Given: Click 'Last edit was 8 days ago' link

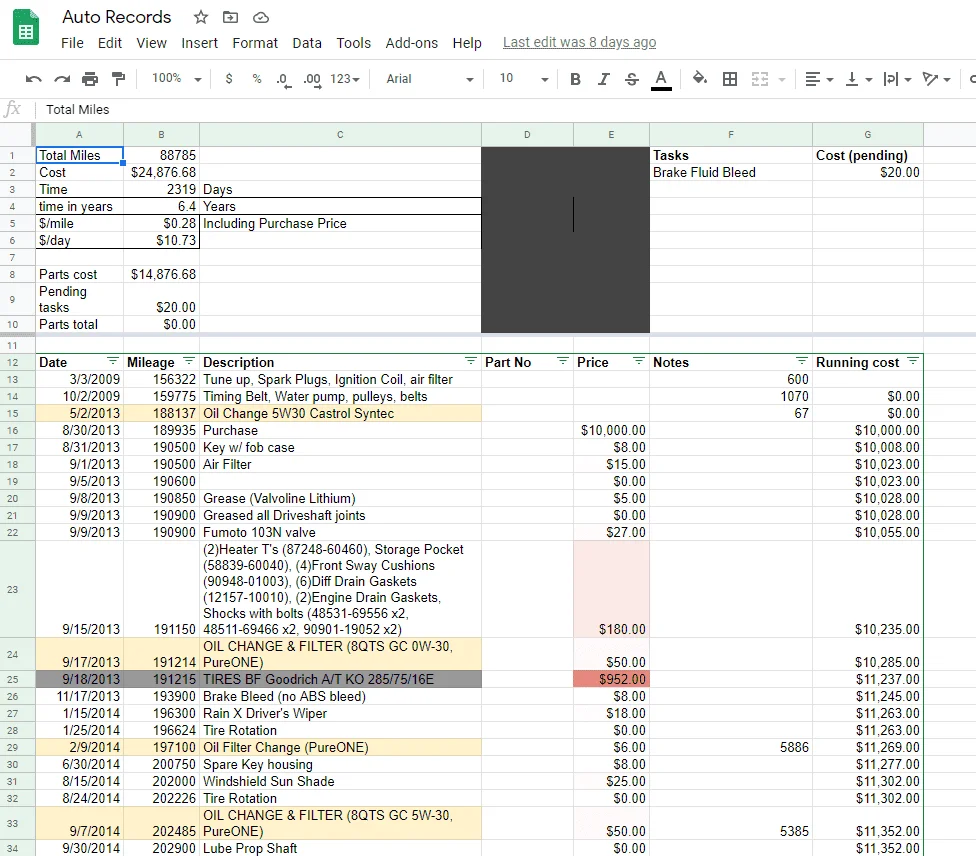Looking at the screenshot, I should [x=579, y=43].
